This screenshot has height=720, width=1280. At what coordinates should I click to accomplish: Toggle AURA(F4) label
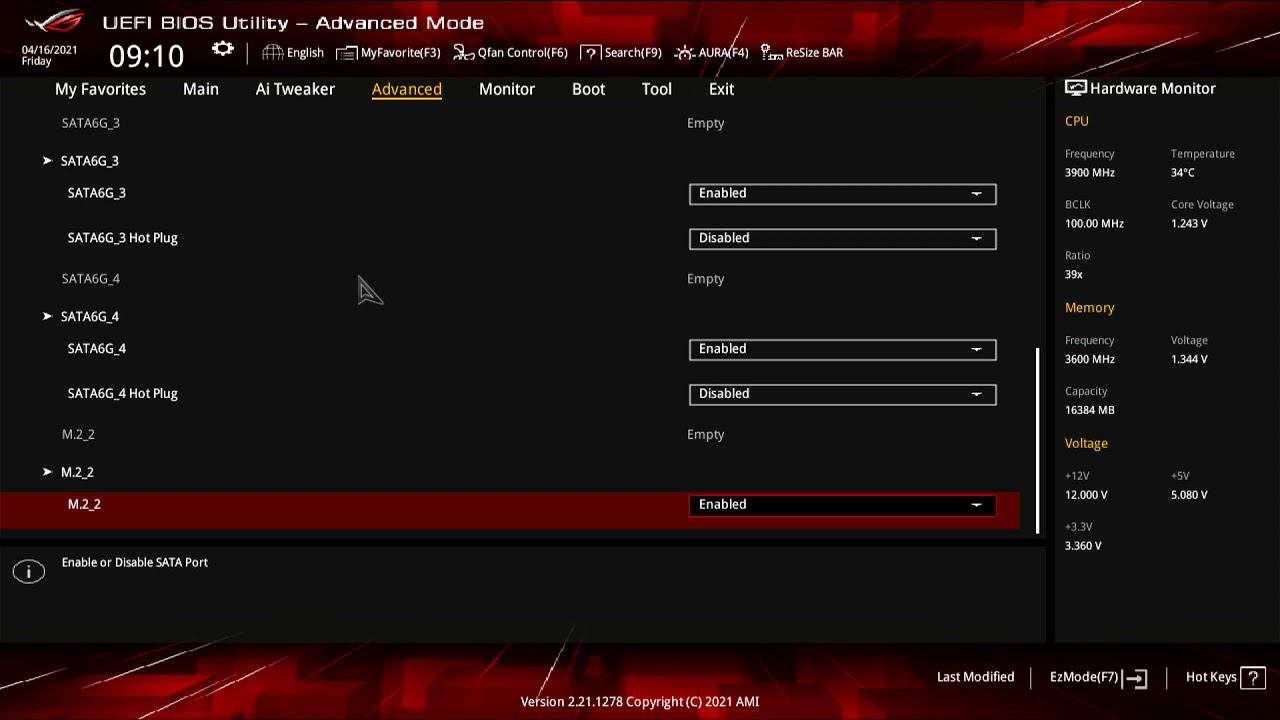pyautogui.click(x=723, y=52)
